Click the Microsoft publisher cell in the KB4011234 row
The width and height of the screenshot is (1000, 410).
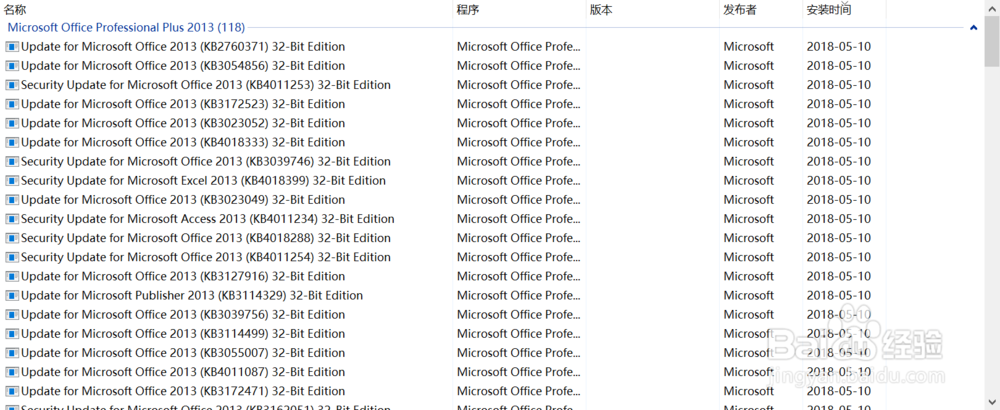[x=749, y=219]
